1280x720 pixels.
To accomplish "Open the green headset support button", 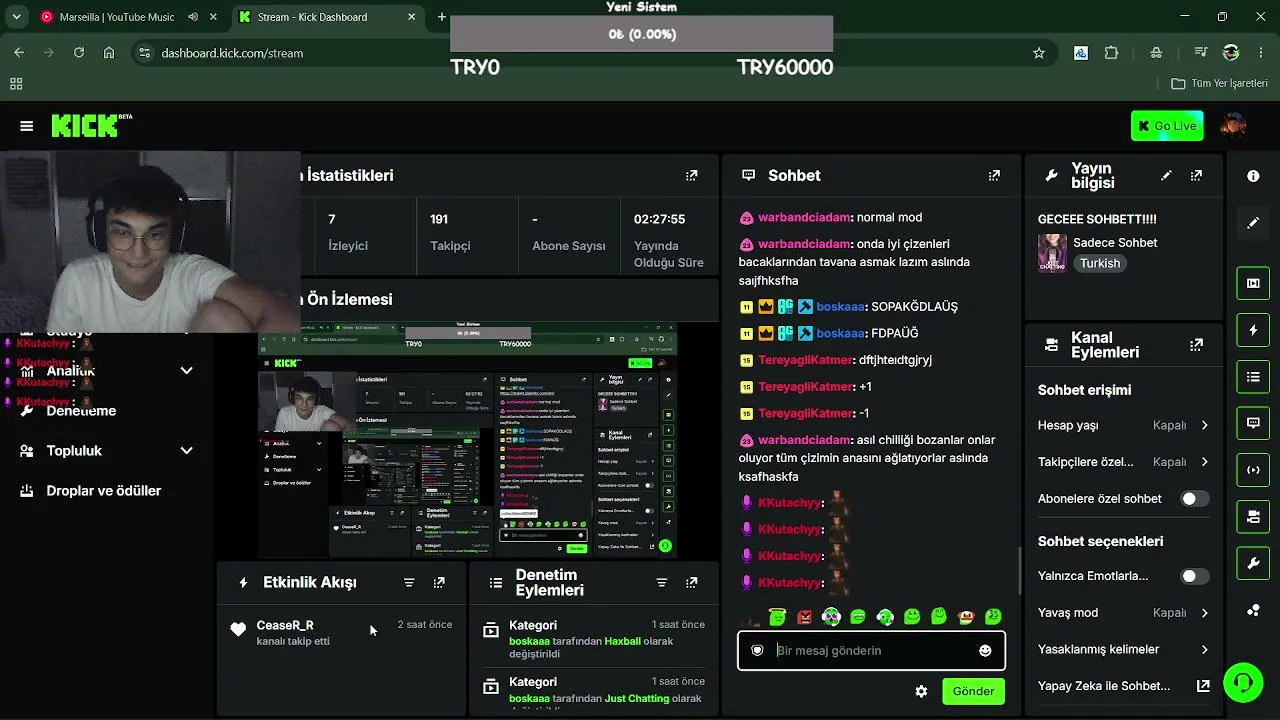I will tap(1243, 682).
